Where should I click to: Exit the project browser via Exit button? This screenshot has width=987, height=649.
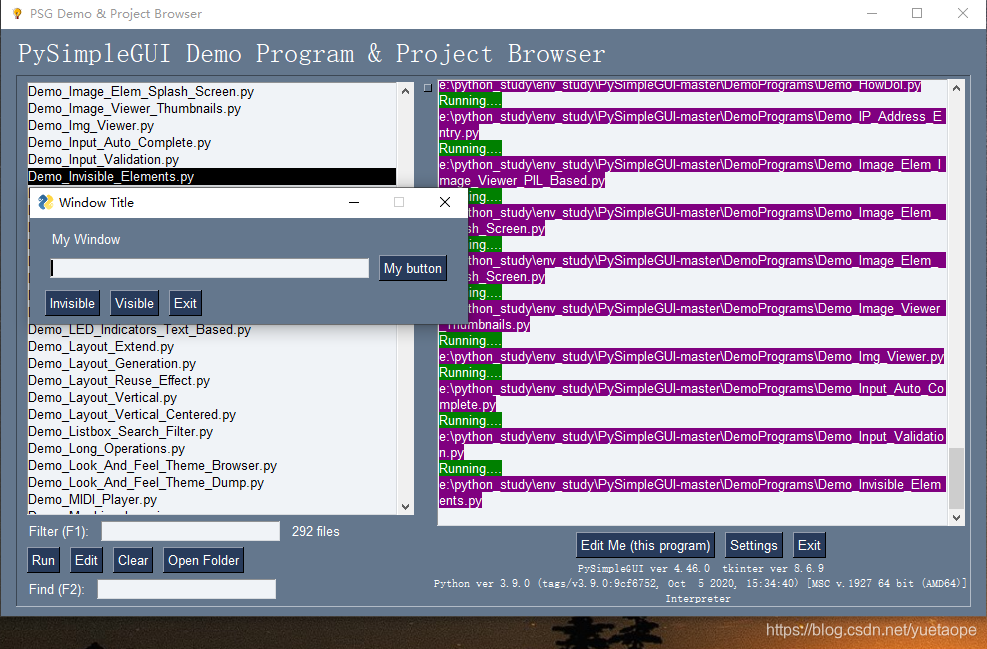pyautogui.click(x=809, y=545)
